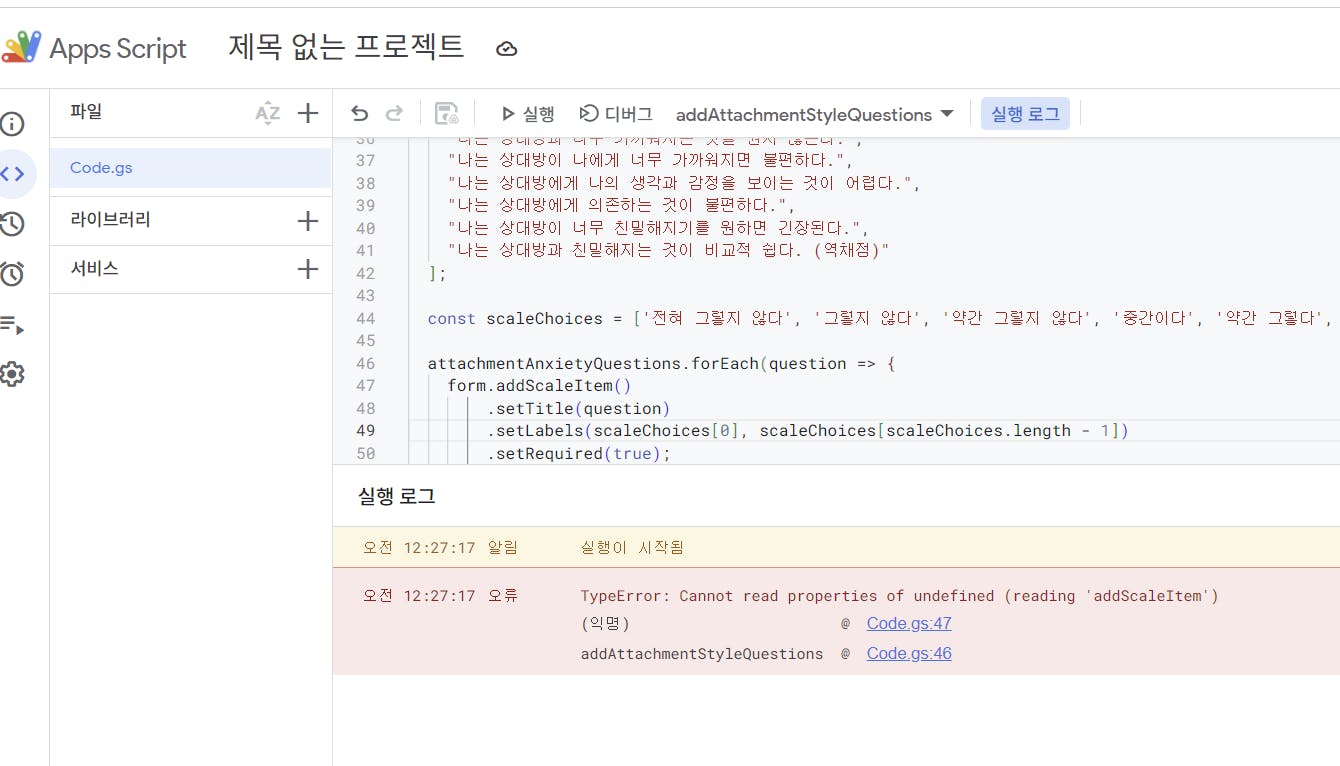Viewport: 1340px width, 766px height.
Task: Click the .setTitle(question) code line
Action: click(579, 409)
